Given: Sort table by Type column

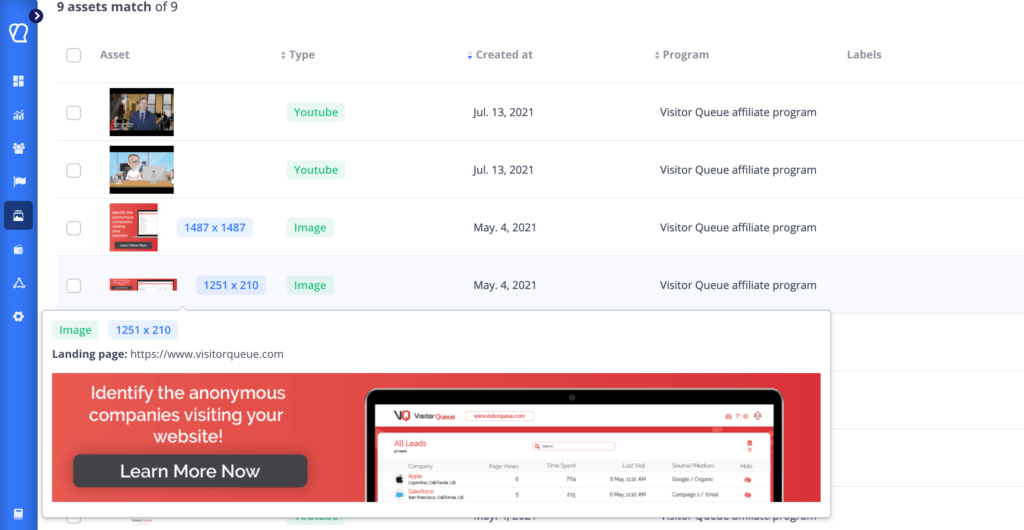Looking at the screenshot, I should [x=298, y=55].
